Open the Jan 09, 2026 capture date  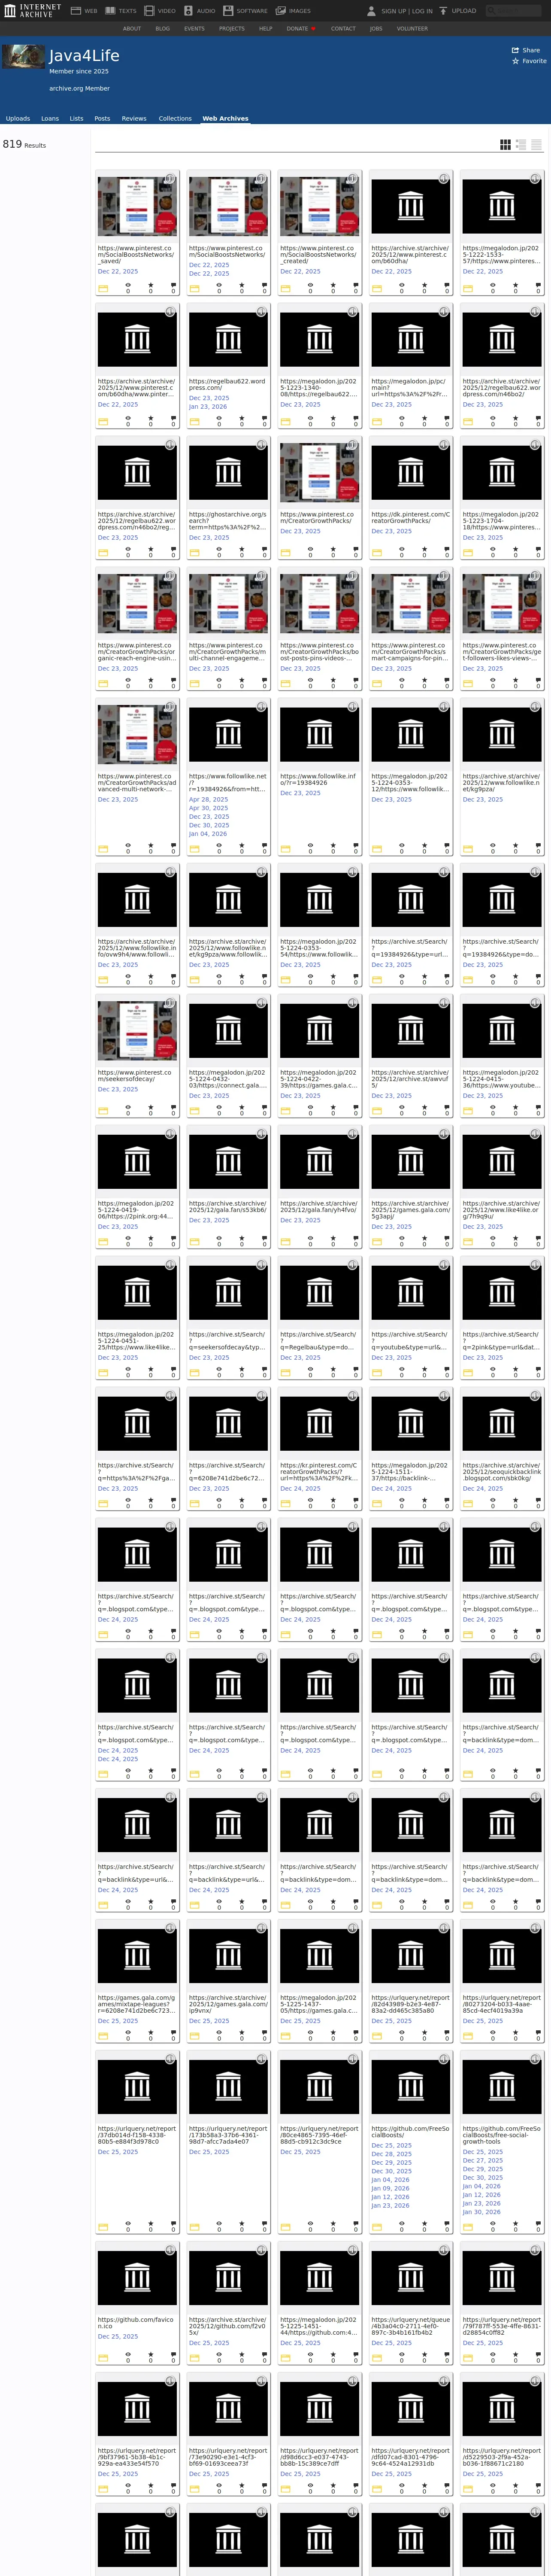[391, 2188]
